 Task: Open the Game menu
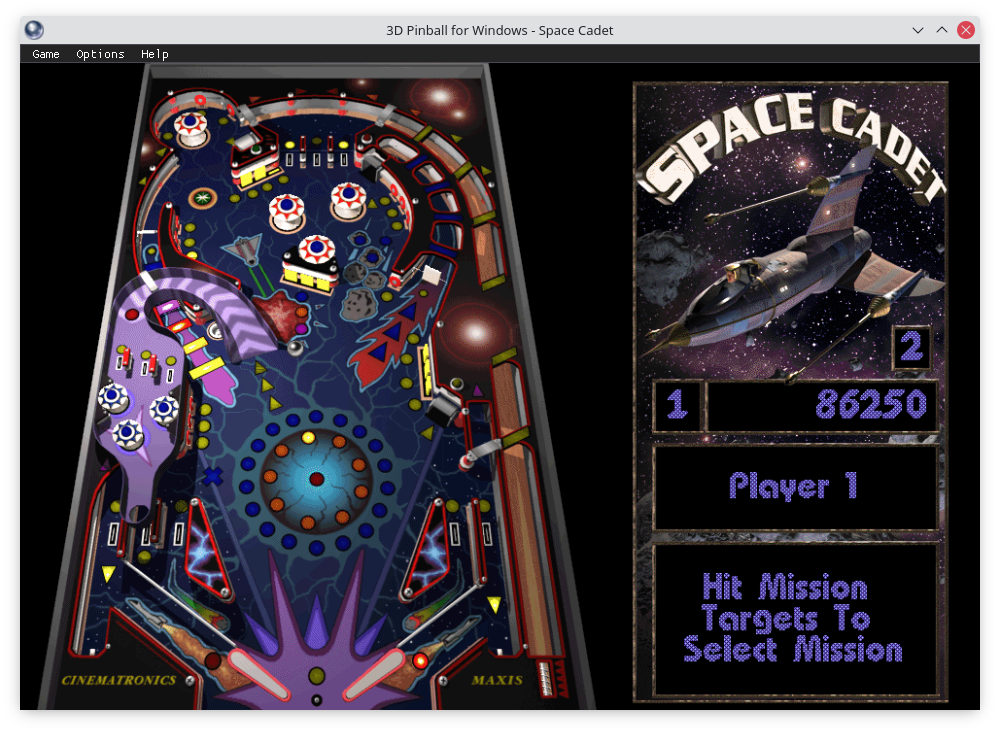click(46, 54)
